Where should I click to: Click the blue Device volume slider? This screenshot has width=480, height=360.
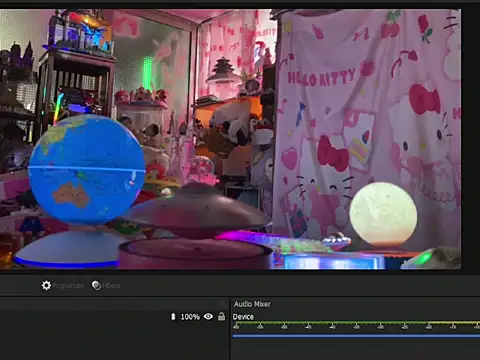click(356, 336)
